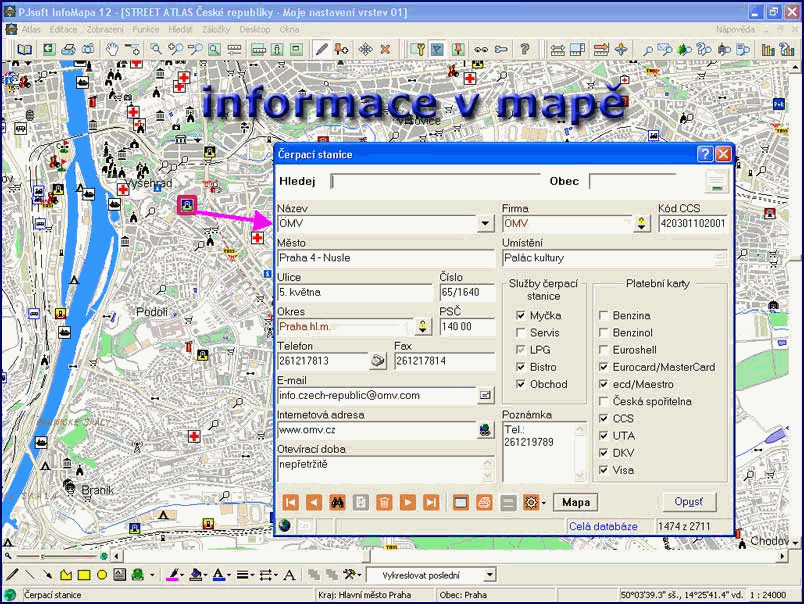Image resolution: width=804 pixels, height=604 pixels.
Task: Click the Mapa button
Action: (576, 502)
